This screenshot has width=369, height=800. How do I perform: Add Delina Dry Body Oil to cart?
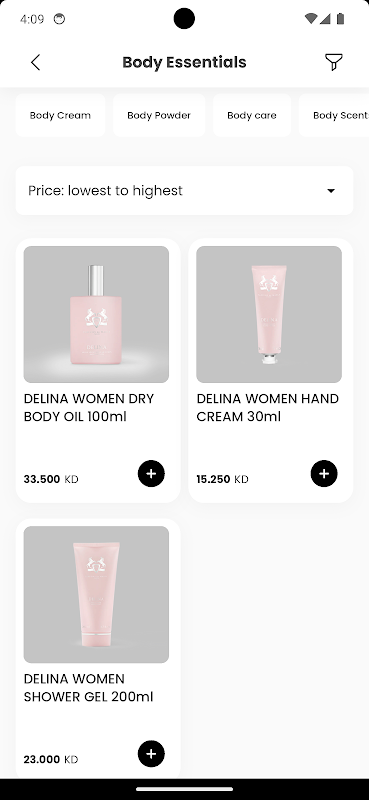[x=151, y=473]
